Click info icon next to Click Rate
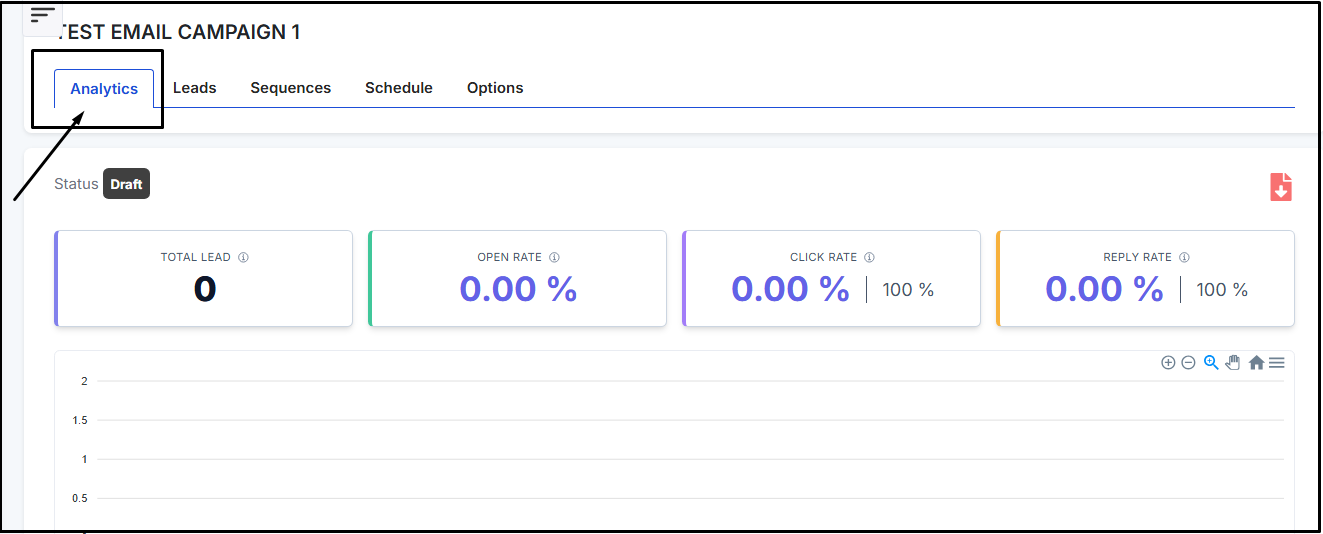This screenshot has width=1323, height=534. point(869,257)
